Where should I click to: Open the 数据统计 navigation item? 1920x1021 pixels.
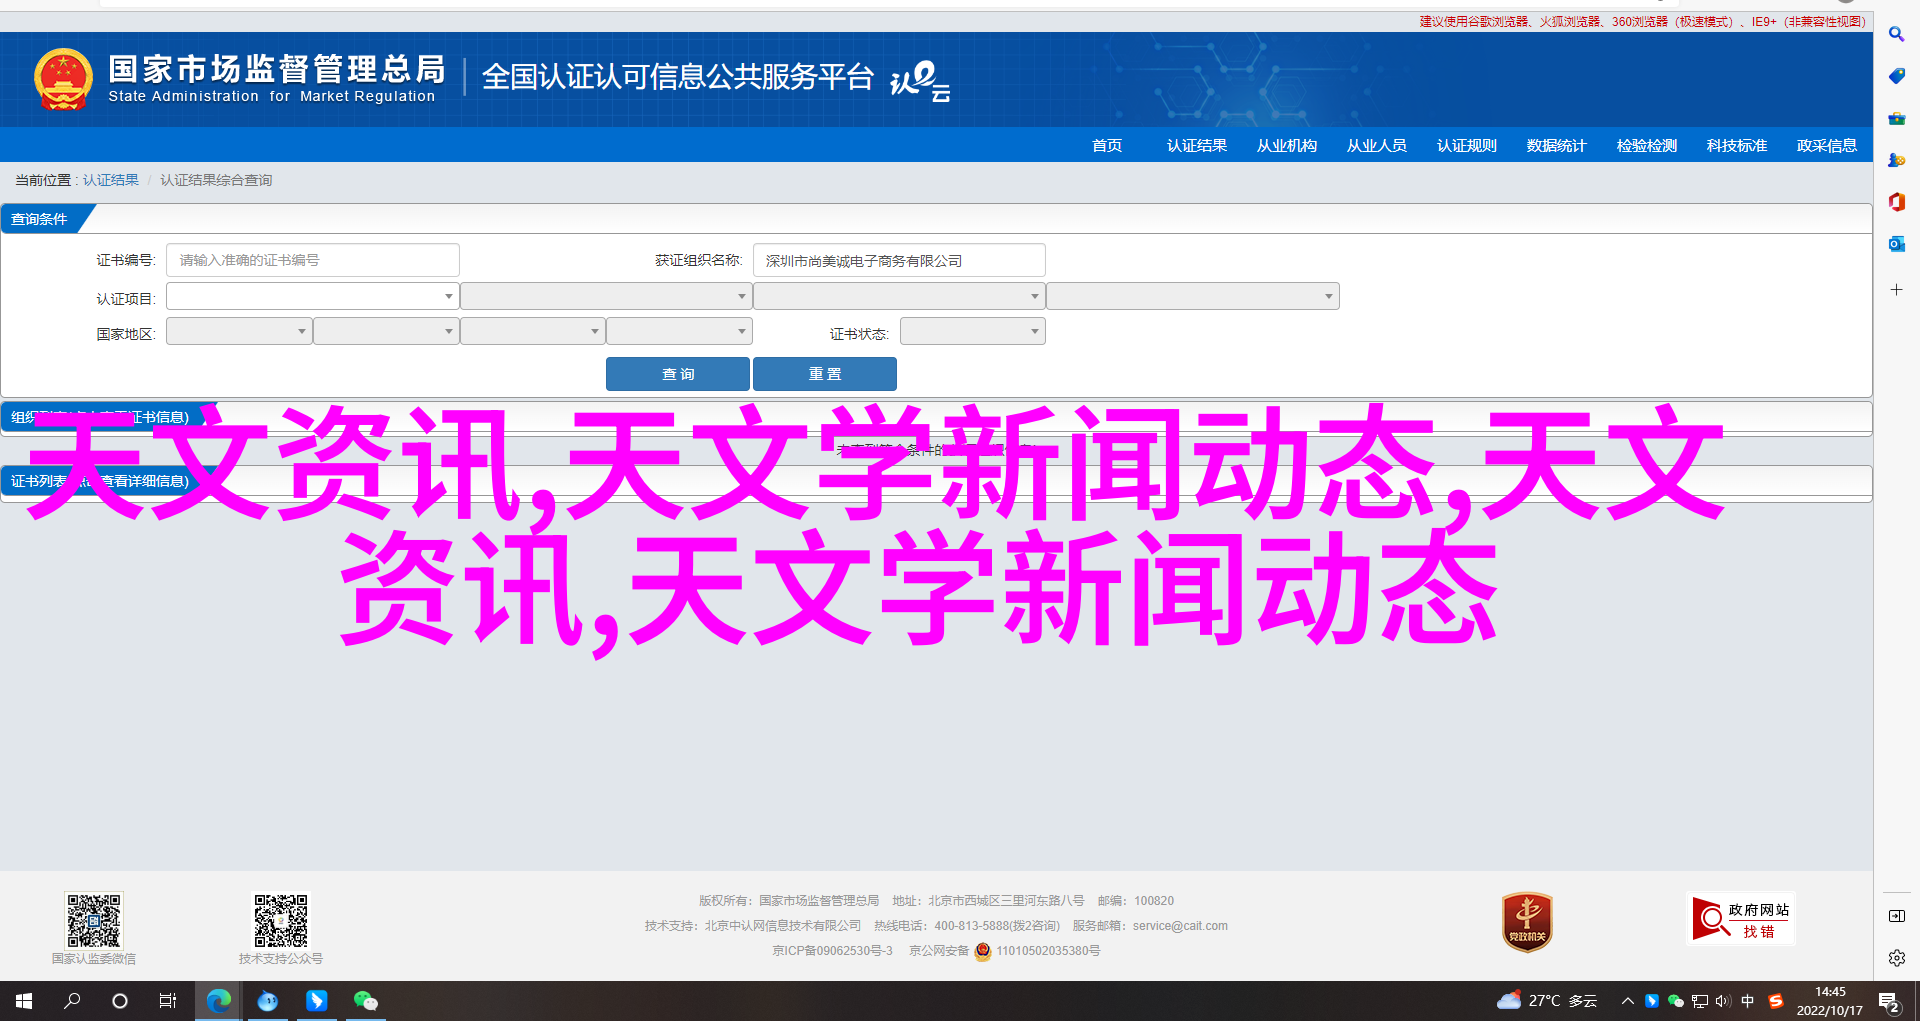(x=1557, y=146)
